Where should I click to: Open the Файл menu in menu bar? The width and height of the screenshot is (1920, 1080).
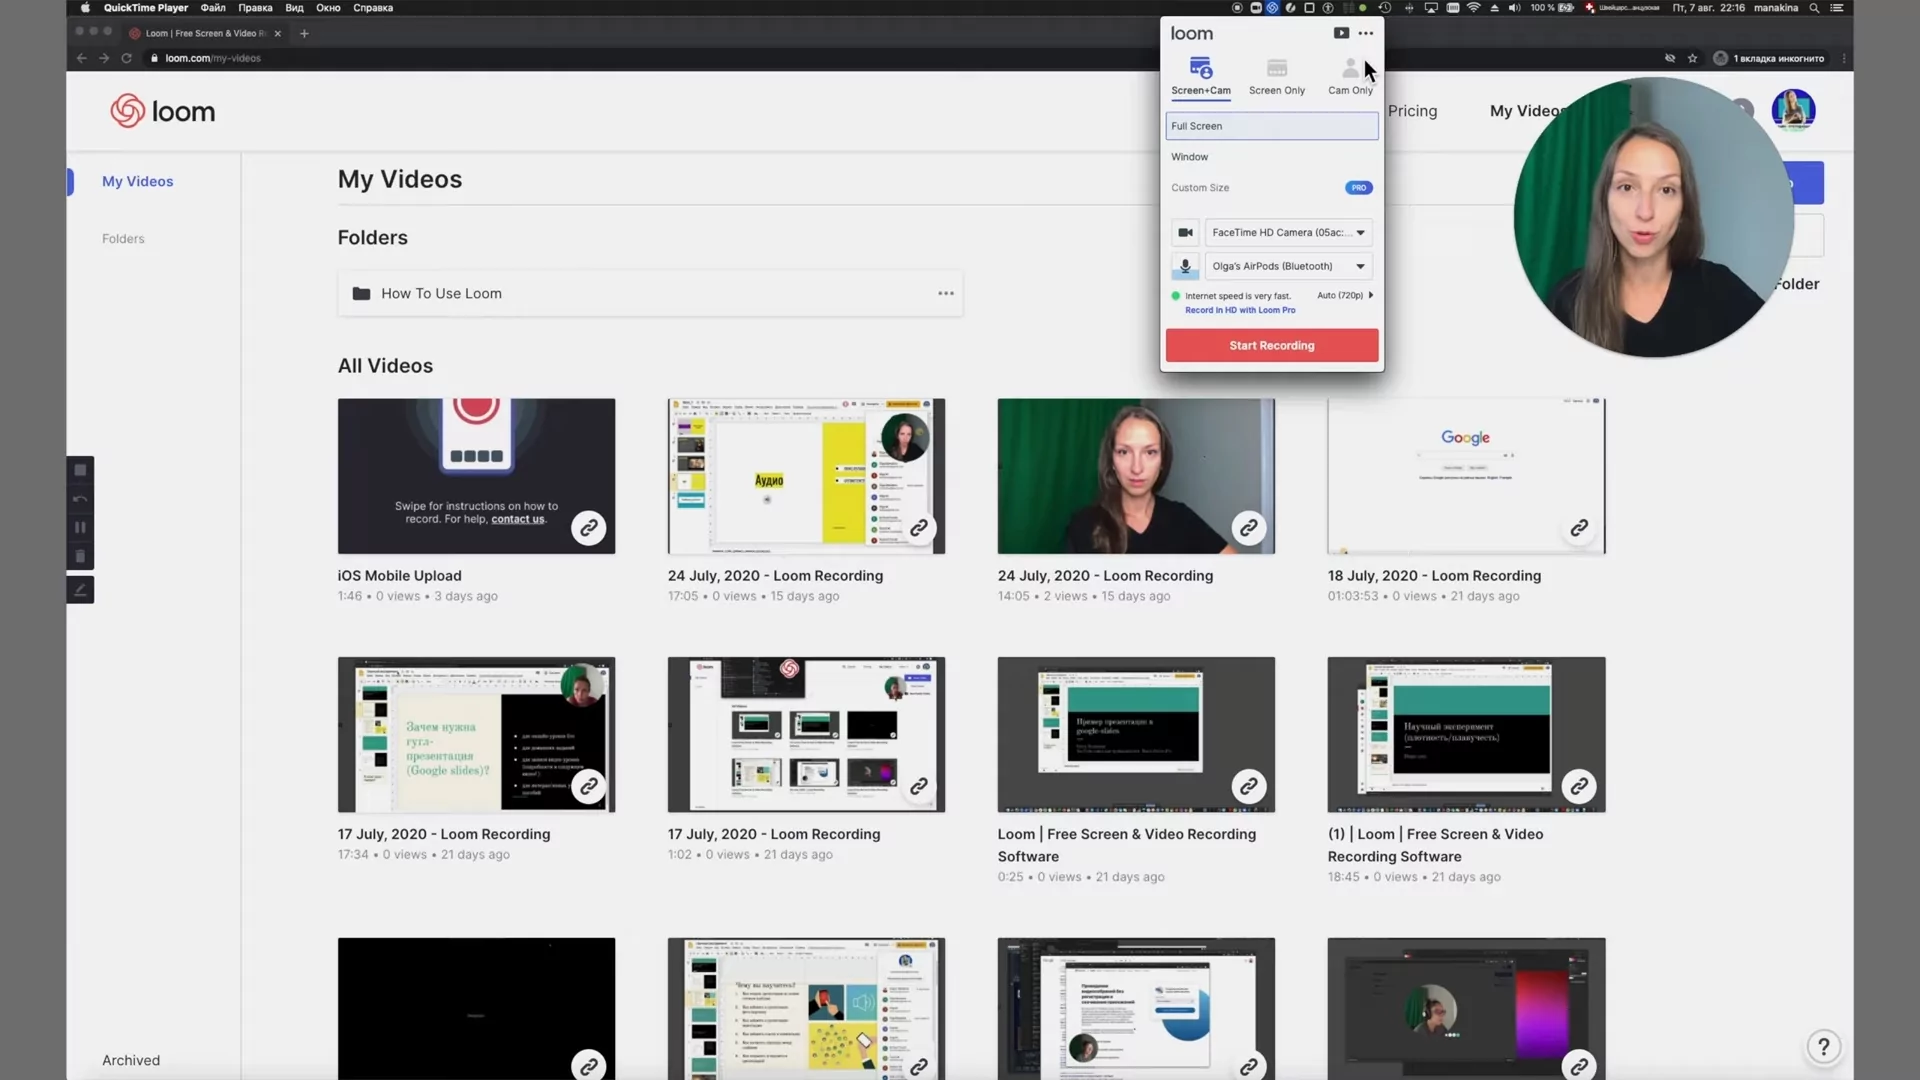pos(213,8)
